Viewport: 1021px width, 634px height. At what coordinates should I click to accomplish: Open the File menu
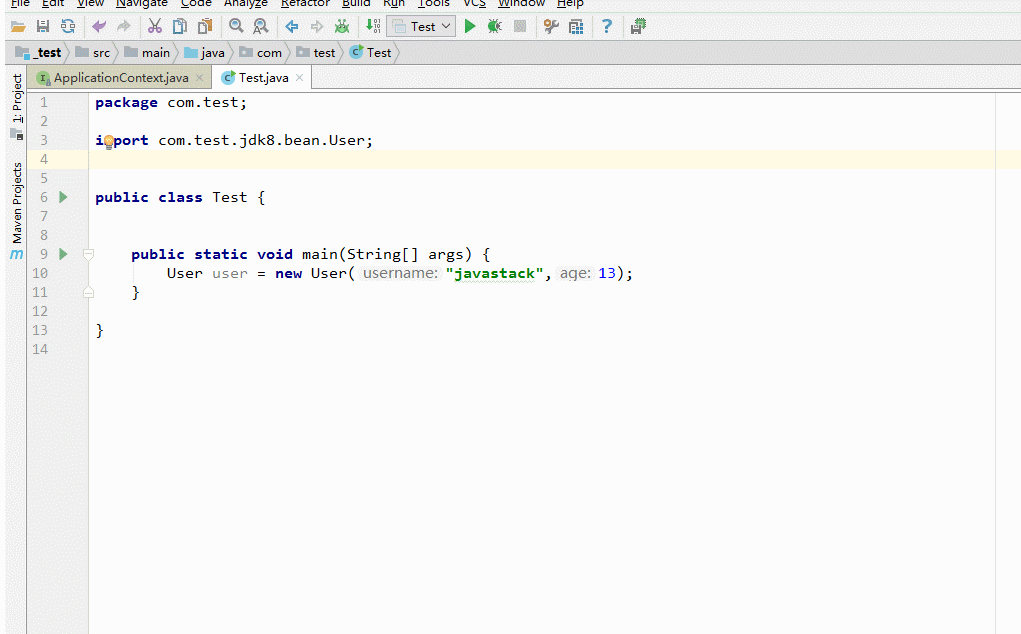point(20,4)
